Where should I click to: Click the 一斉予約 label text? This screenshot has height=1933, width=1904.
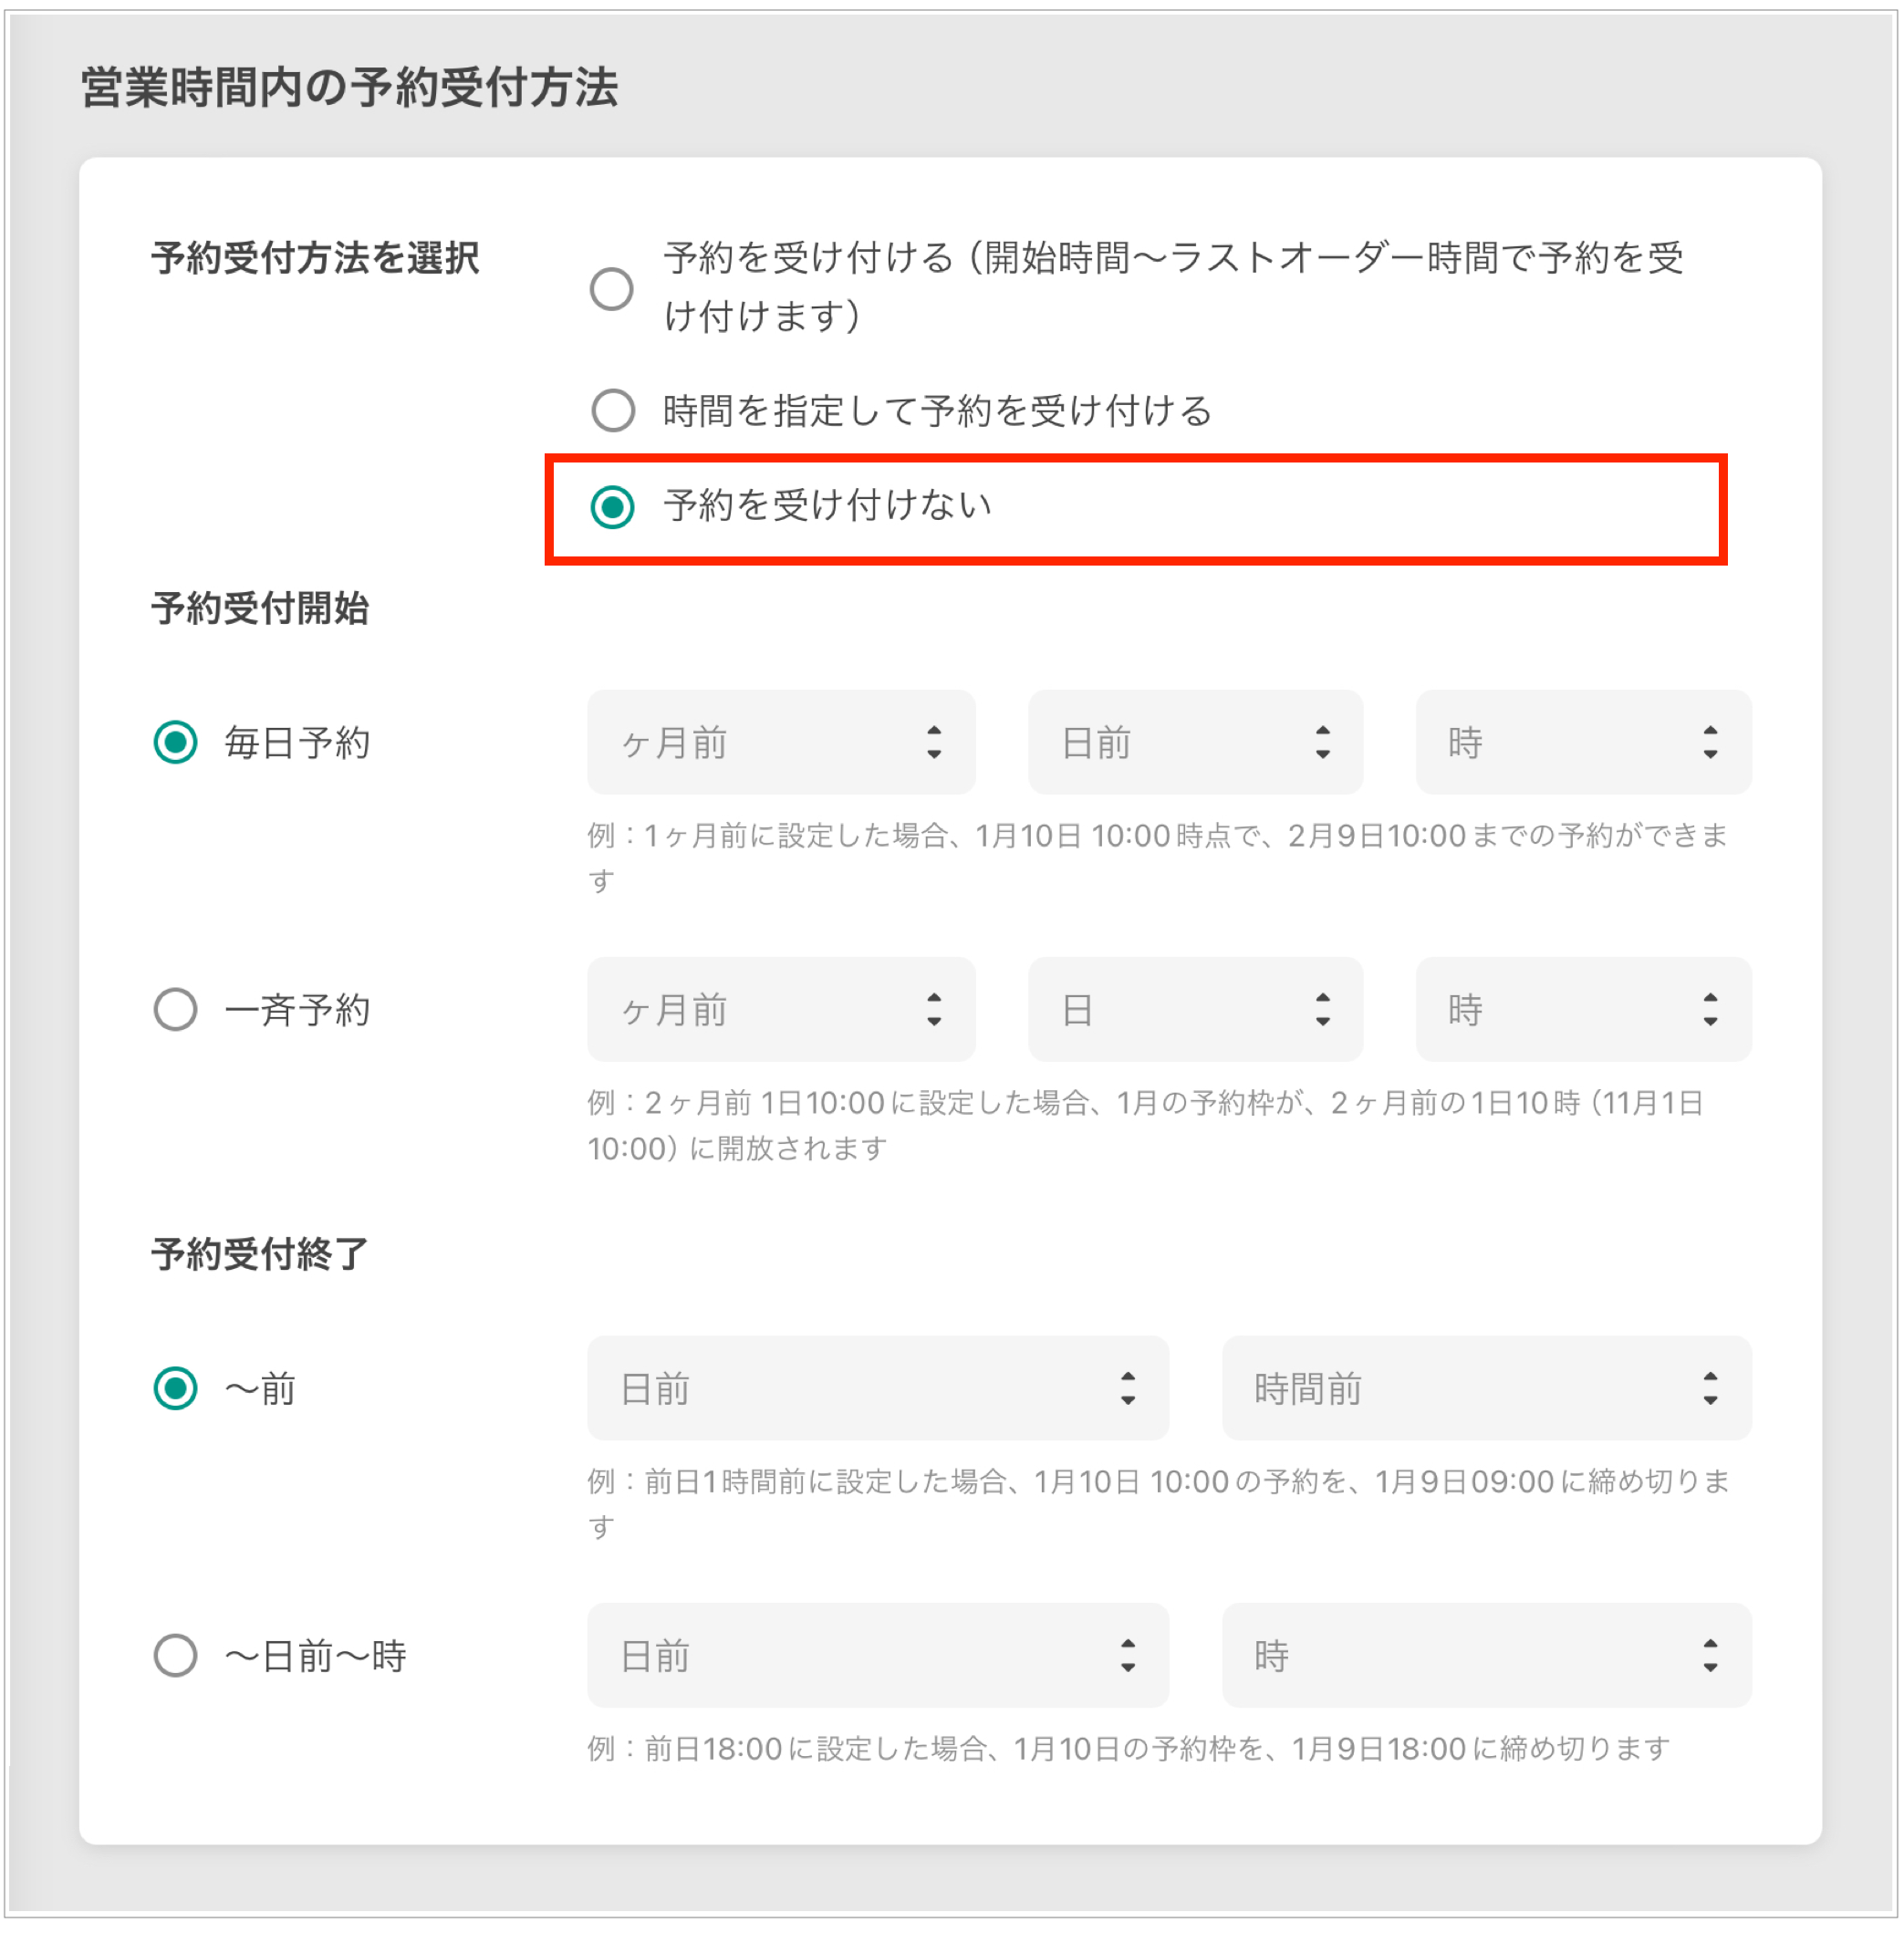tap(297, 1010)
